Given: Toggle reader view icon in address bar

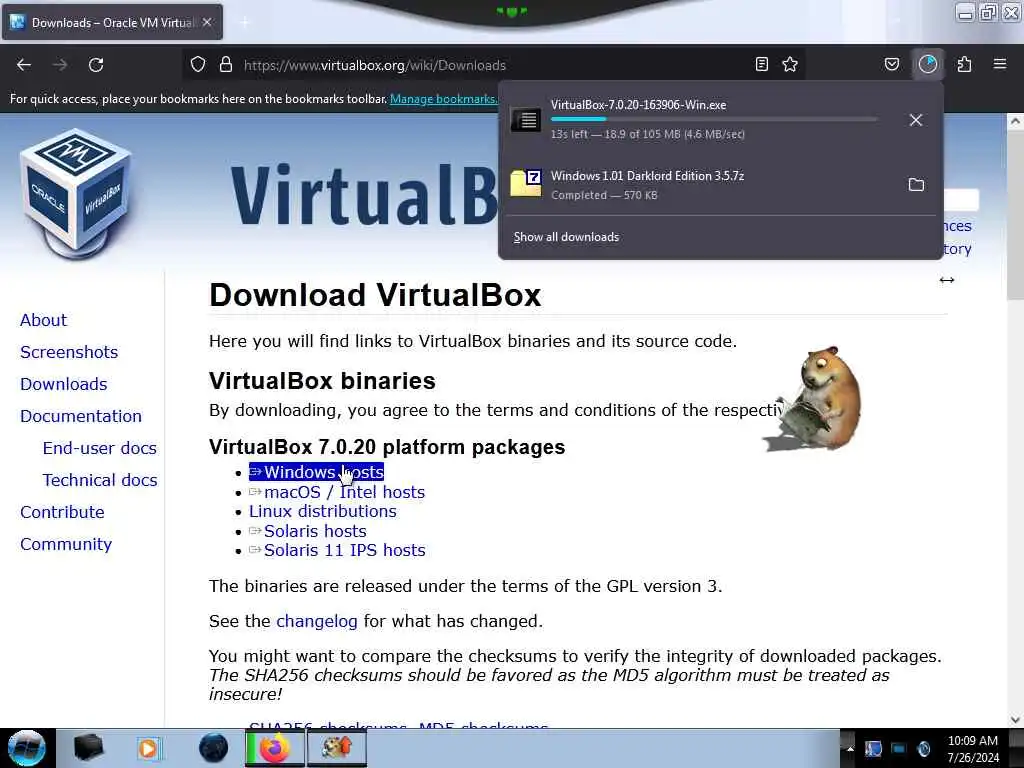Looking at the screenshot, I should point(761,64).
